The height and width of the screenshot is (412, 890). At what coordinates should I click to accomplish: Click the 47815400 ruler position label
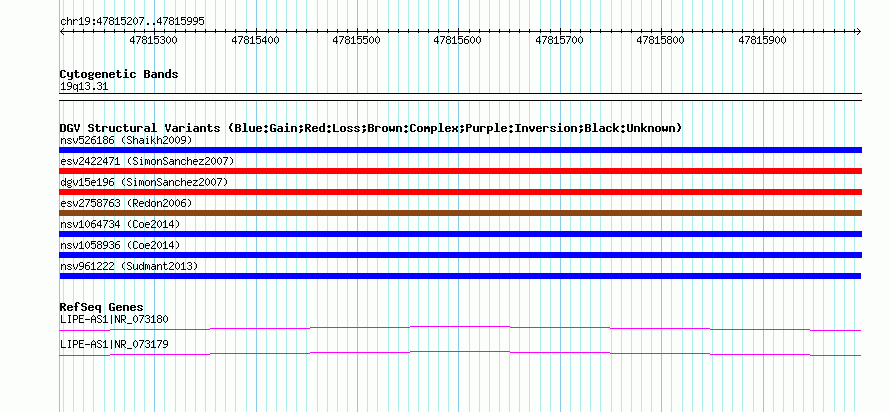tap(255, 40)
